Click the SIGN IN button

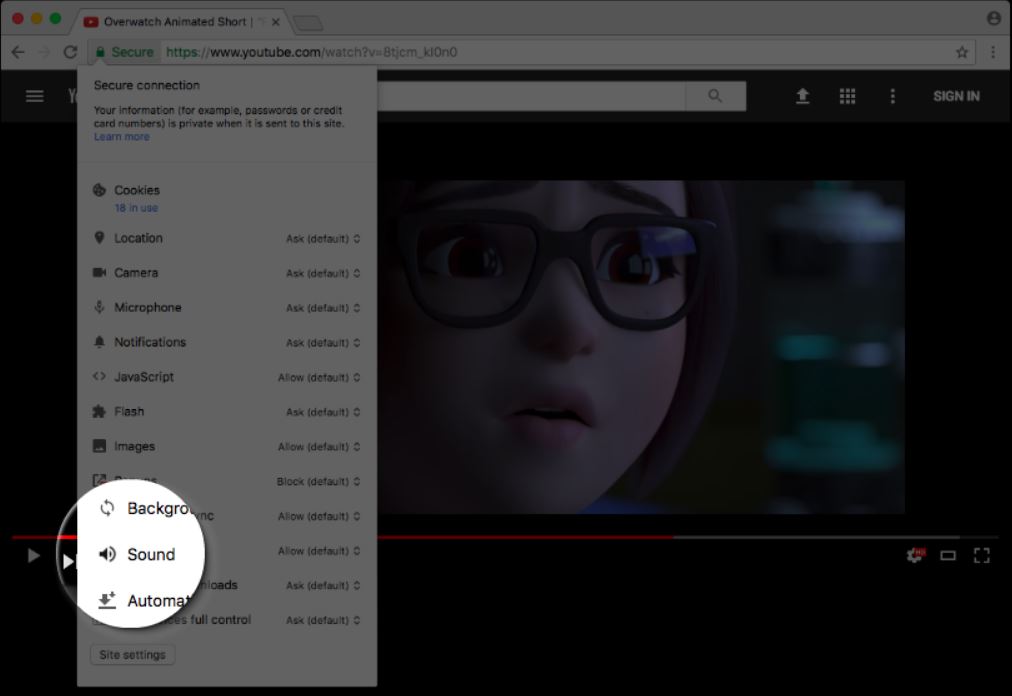pyautogui.click(x=956, y=96)
